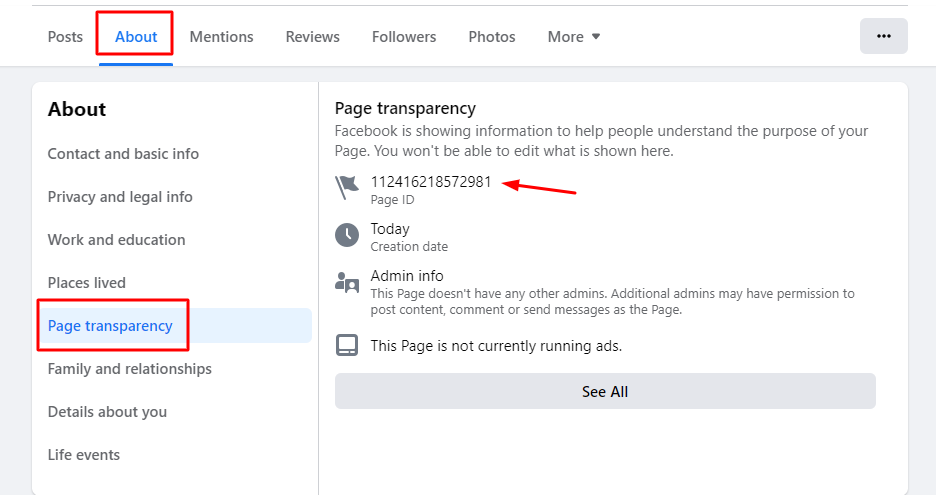Click the creation date clock icon
This screenshot has width=936, height=495.
coord(347,235)
